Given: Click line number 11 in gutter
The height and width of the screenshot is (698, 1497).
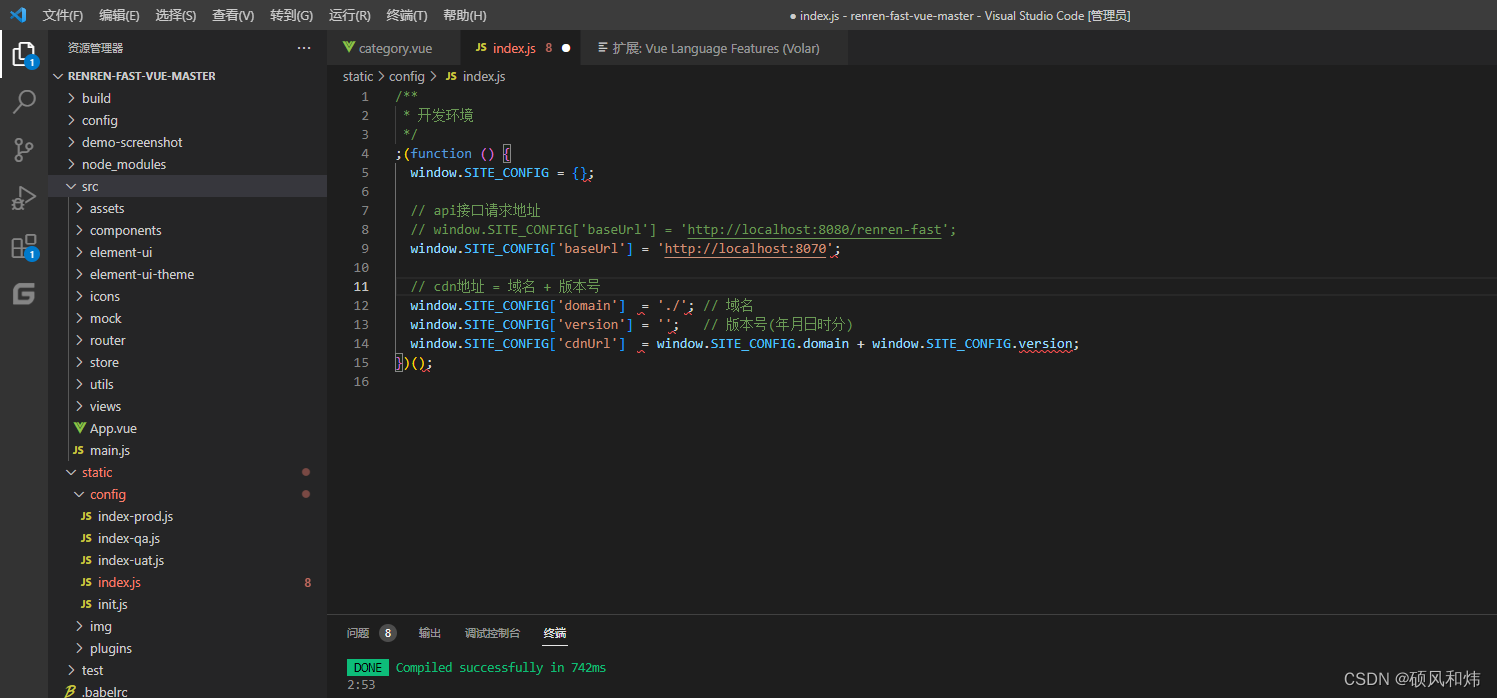Looking at the screenshot, I should point(361,287).
